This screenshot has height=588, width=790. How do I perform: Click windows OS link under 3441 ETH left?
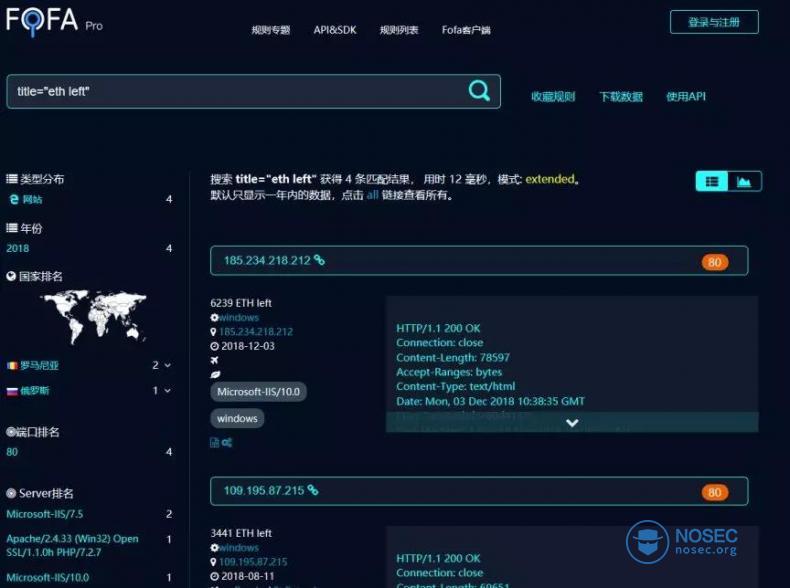239,548
